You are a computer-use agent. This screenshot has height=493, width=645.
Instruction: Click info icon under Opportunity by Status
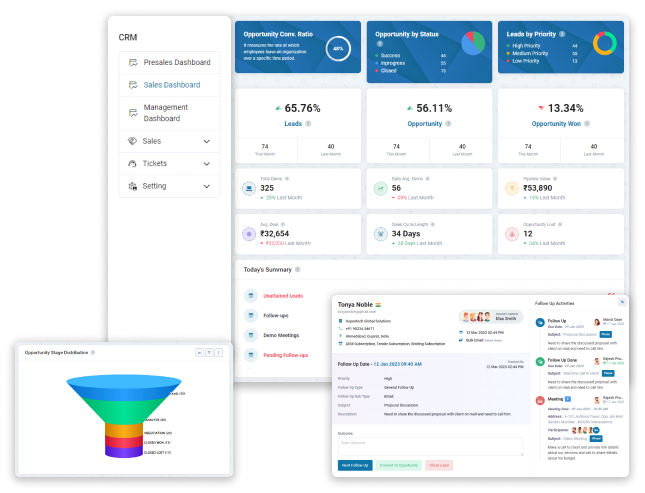(x=380, y=44)
